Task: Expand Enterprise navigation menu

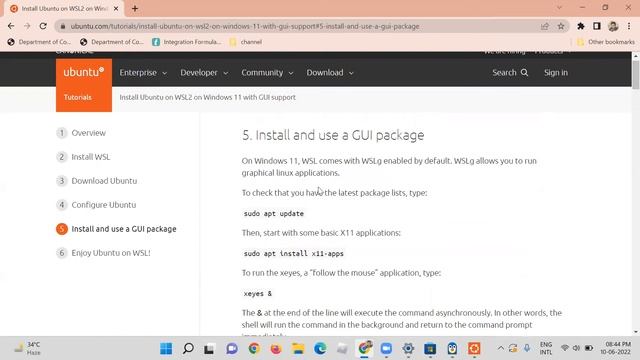Action: pyautogui.click(x=143, y=73)
